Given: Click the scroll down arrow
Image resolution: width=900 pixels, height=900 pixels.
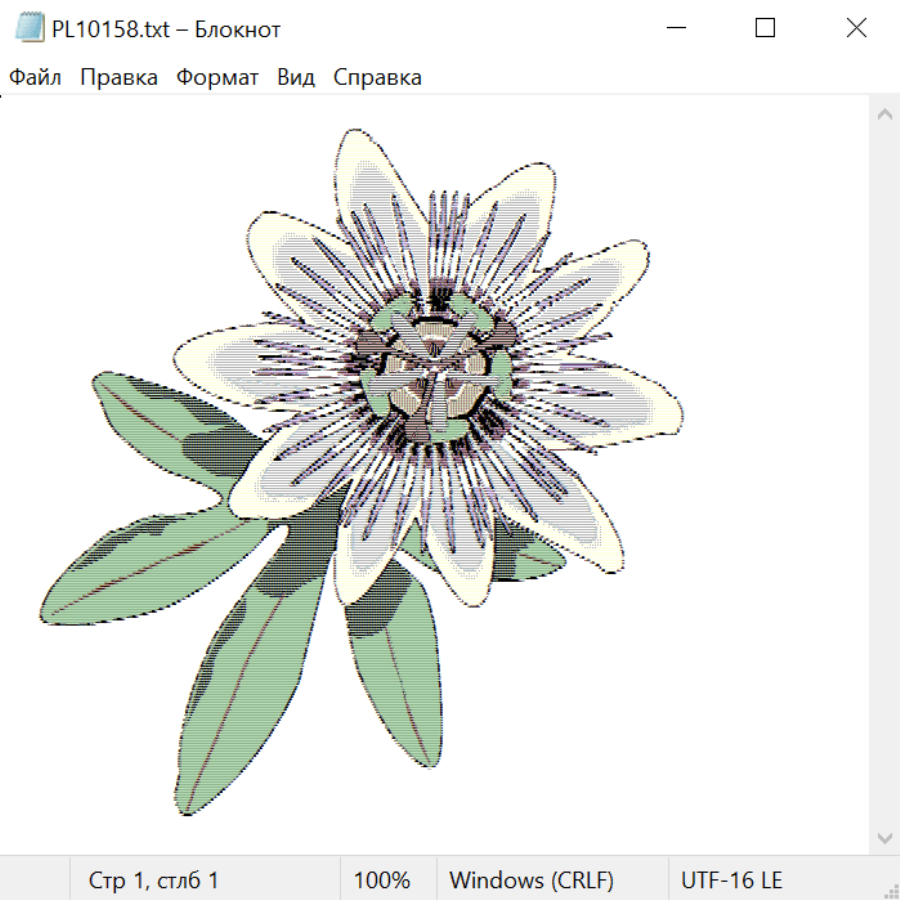Looking at the screenshot, I should point(884,837).
